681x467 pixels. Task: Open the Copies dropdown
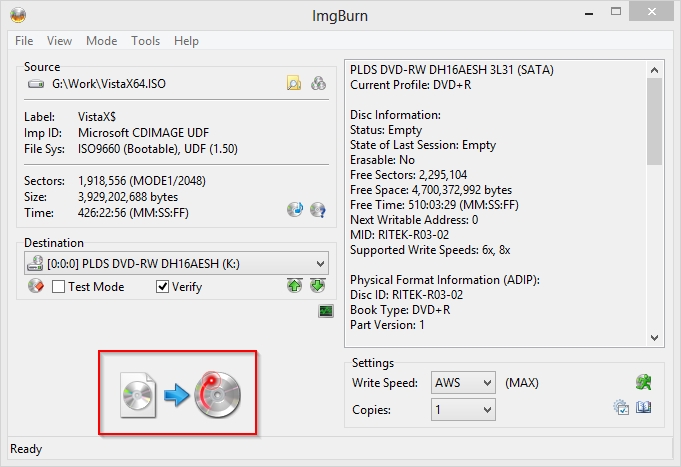click(463, 410)
